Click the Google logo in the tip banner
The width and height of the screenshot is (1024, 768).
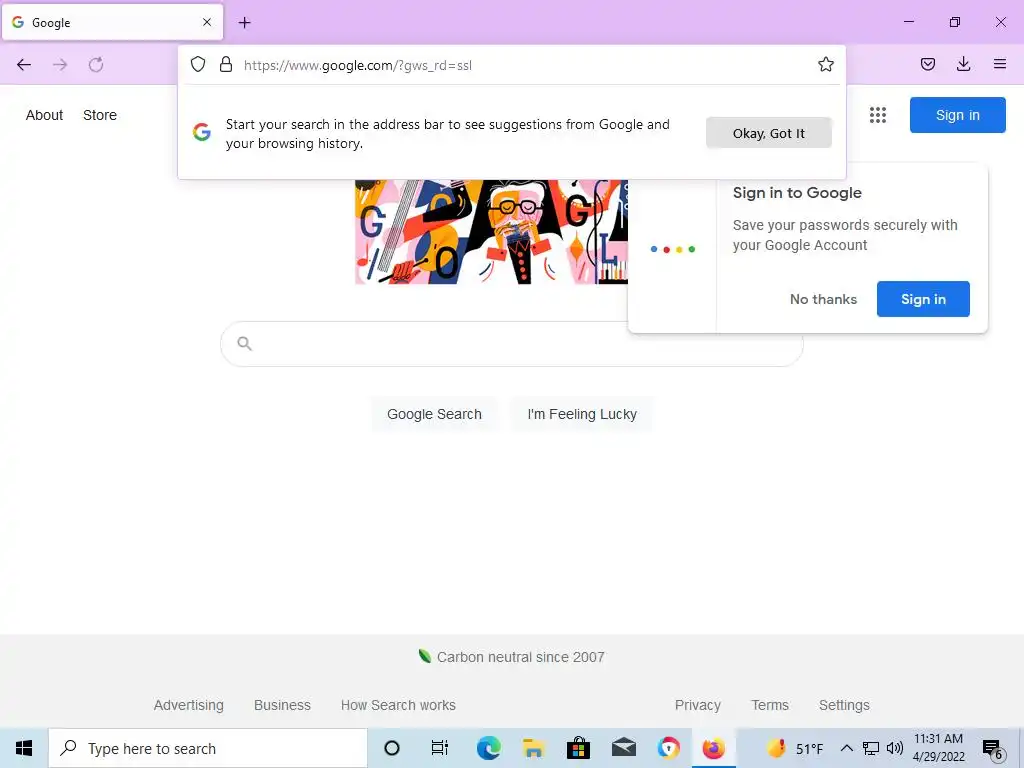click(202, 133)
